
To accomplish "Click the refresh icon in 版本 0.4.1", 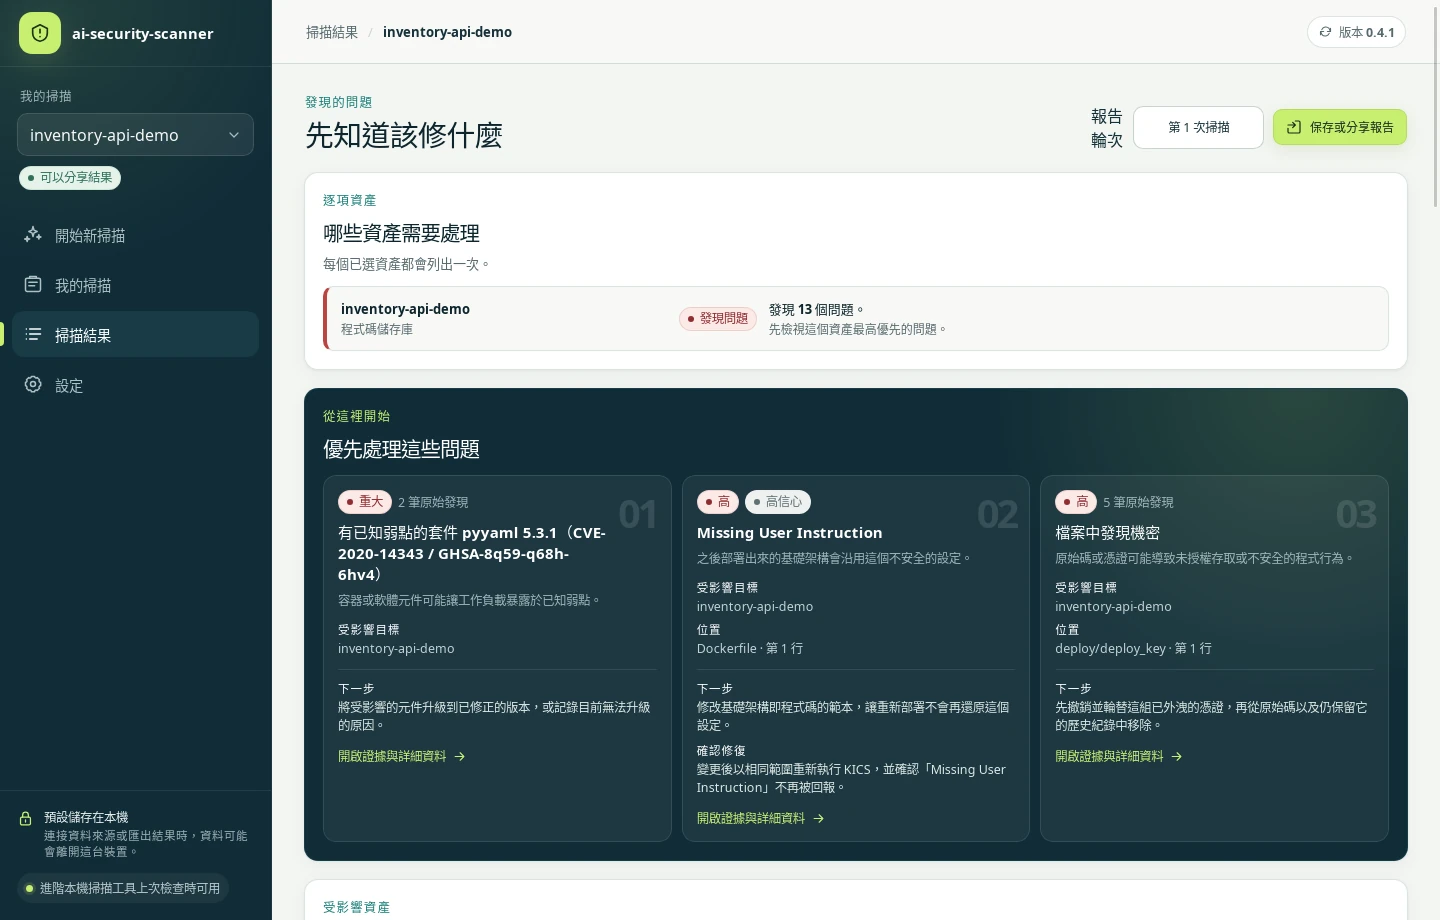I will click(x=1325, y=32).
